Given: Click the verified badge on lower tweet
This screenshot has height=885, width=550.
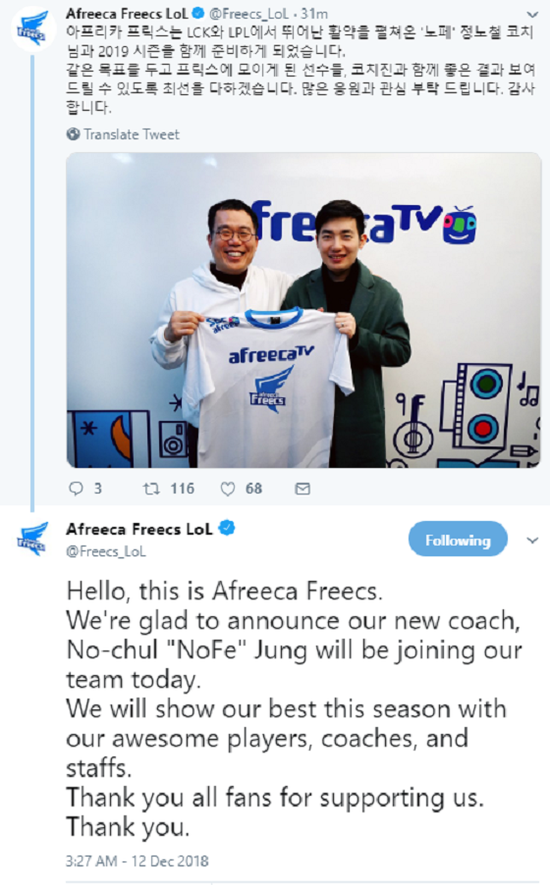Looking at the screenshot, I should tap(226, 528).
